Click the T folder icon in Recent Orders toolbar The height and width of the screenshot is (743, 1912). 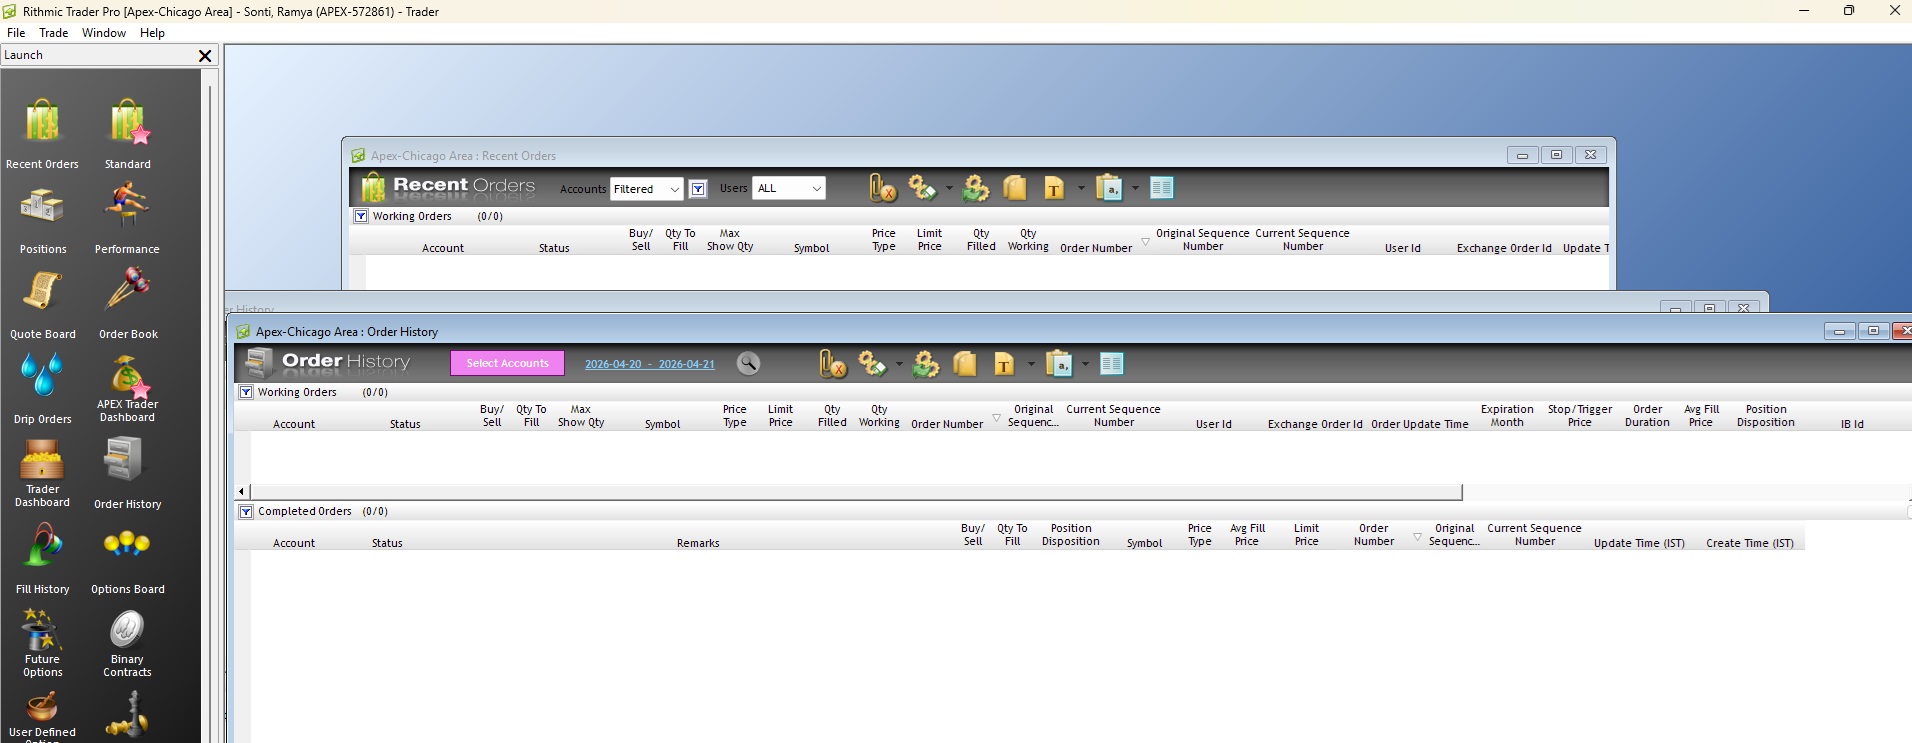1054,188
